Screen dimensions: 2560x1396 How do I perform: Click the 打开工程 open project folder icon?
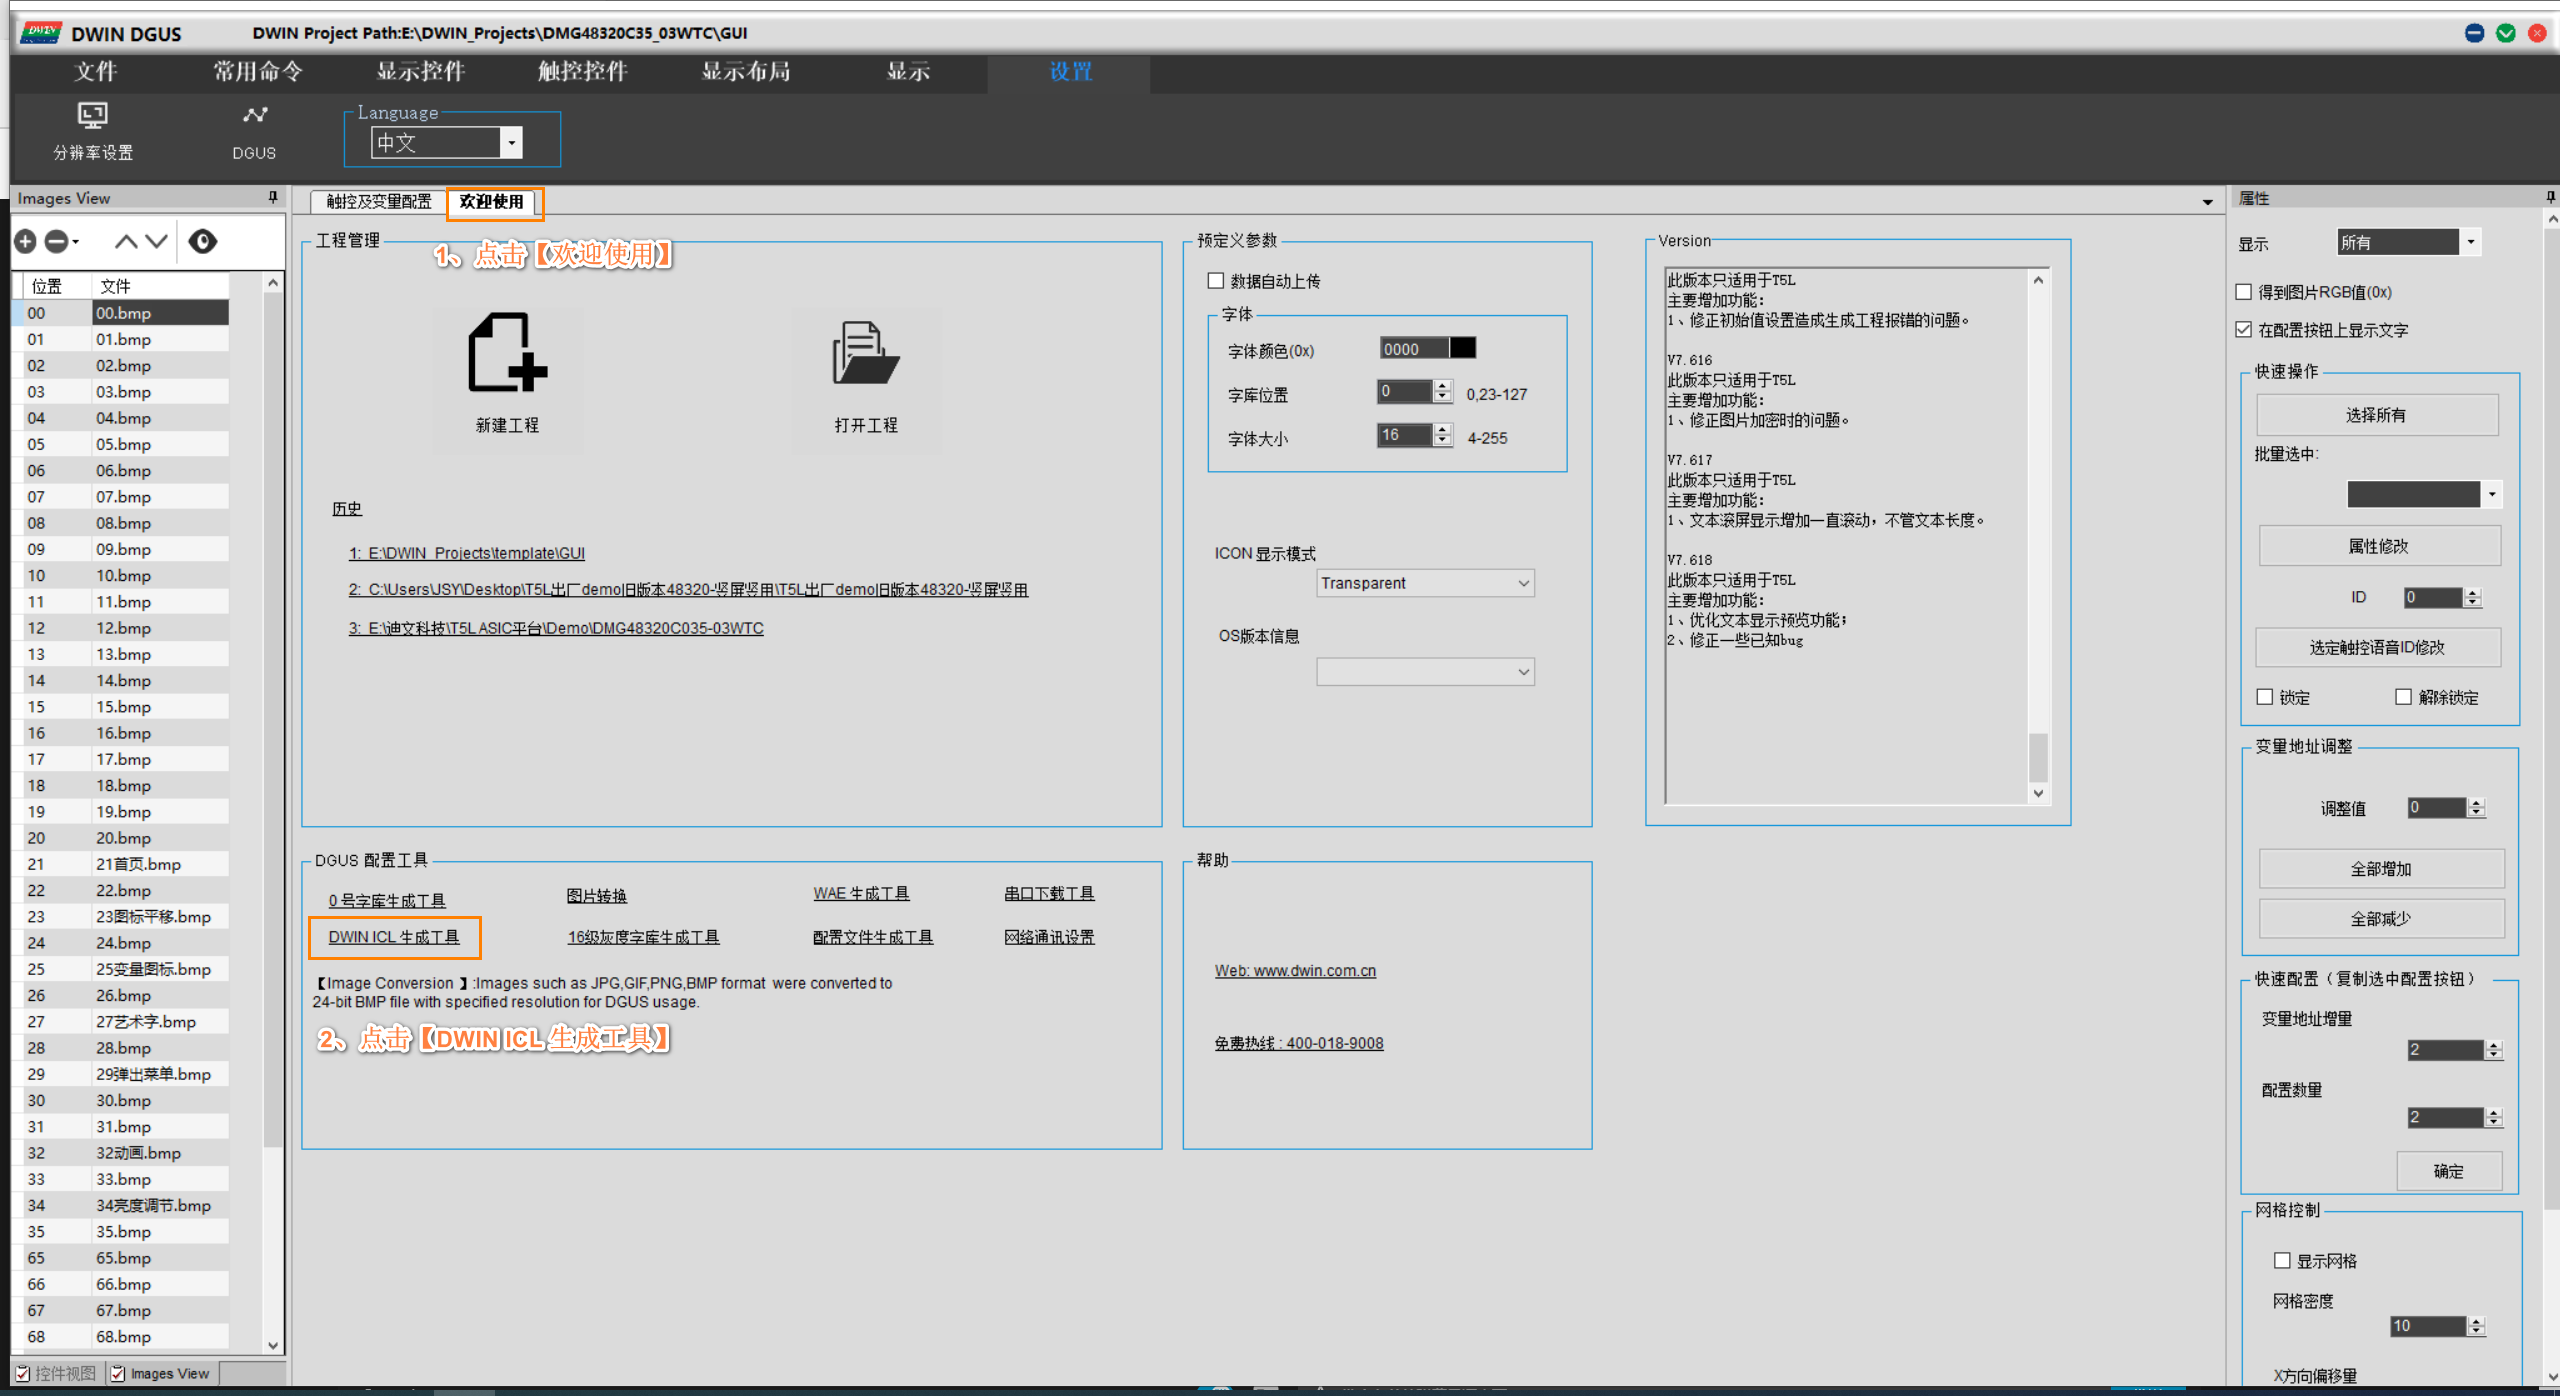[866, 352]
